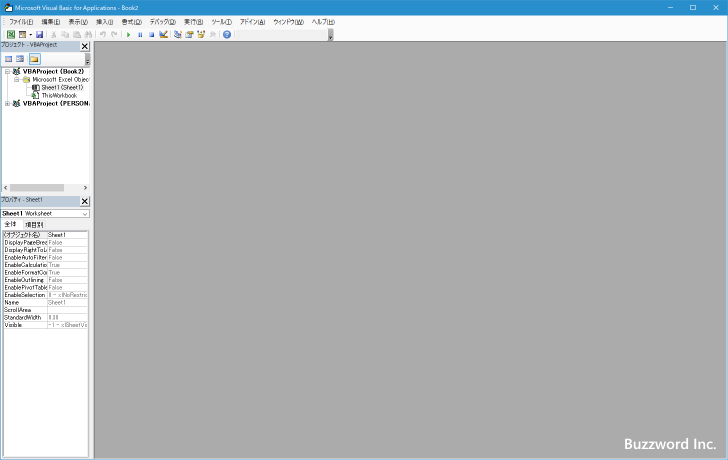Viewport: 728px width, 460px height.
Task: Open the ツール menu
Action: 221,22
